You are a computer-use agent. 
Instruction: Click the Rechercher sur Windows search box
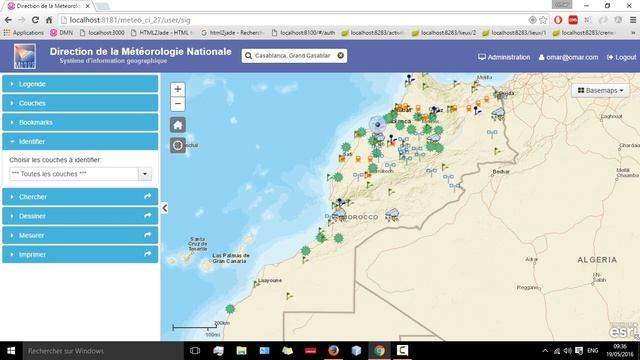pyautogui.click(x=103, y=351)
